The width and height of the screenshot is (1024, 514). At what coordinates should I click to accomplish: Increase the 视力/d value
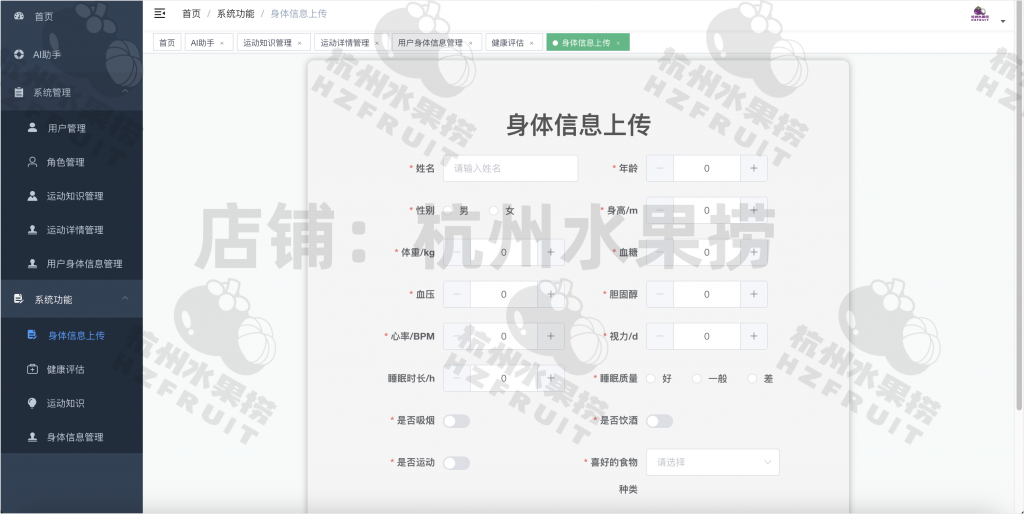point(754,336)
